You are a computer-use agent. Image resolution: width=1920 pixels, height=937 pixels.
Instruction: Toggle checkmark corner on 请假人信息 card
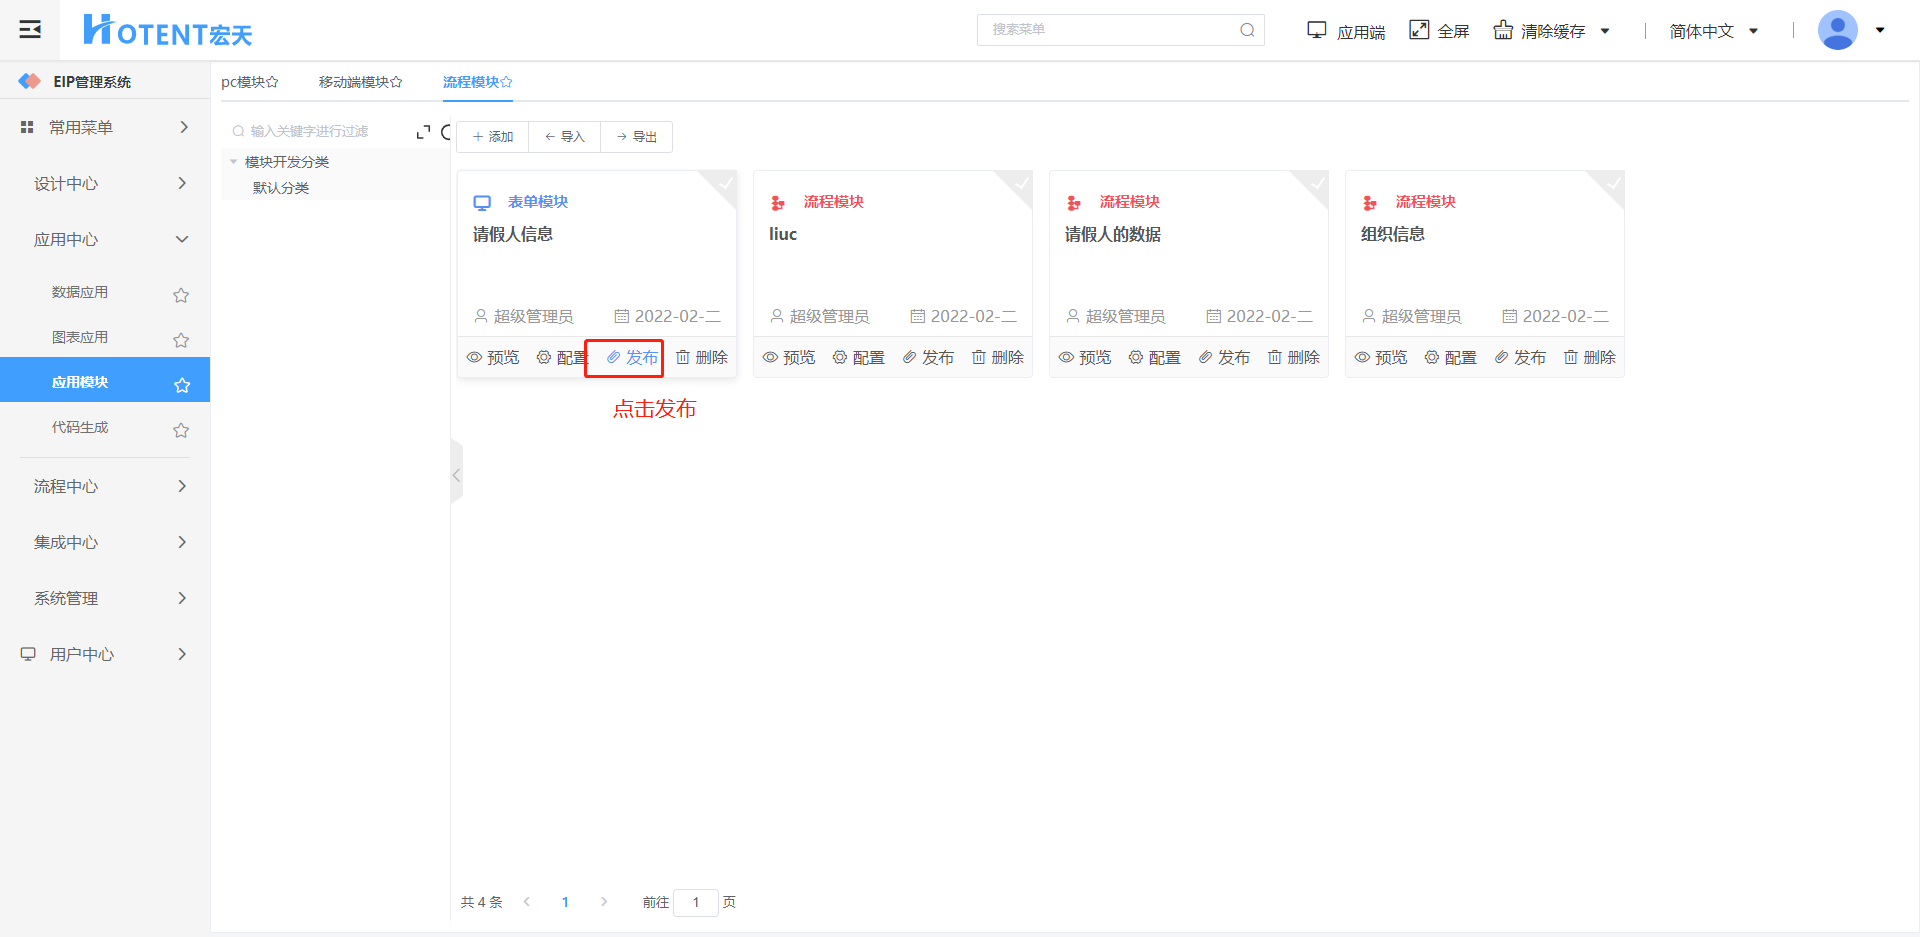725,183
